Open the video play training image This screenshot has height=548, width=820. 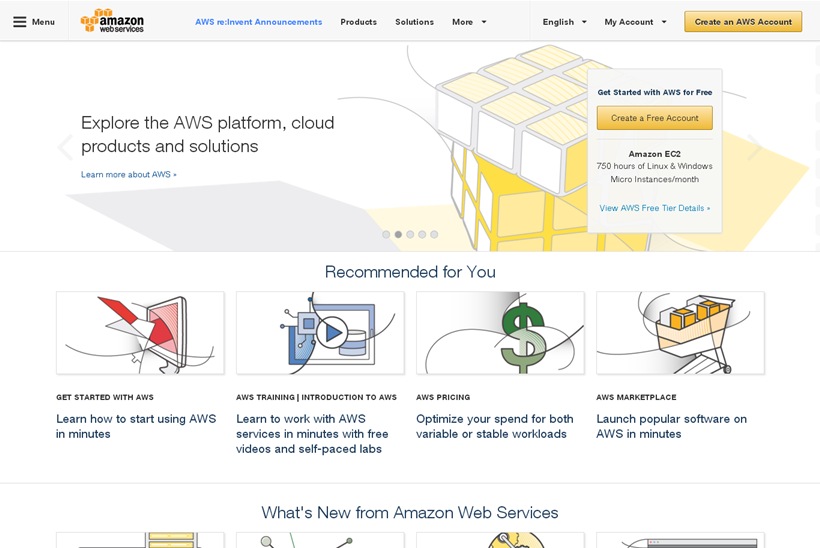pyautogui.click(x=320, y=333)
